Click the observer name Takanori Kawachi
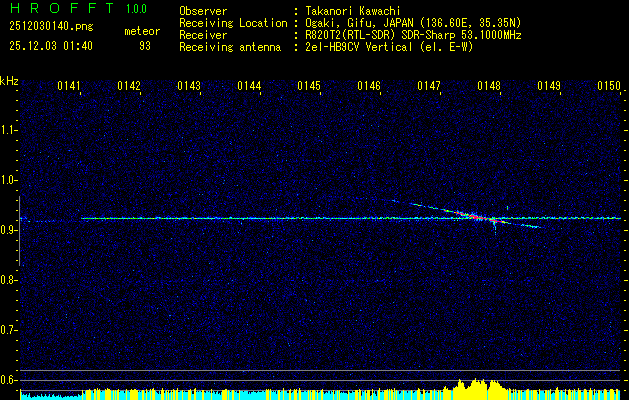This screenshot has height=400, width=629. click(x=348, y=11)
